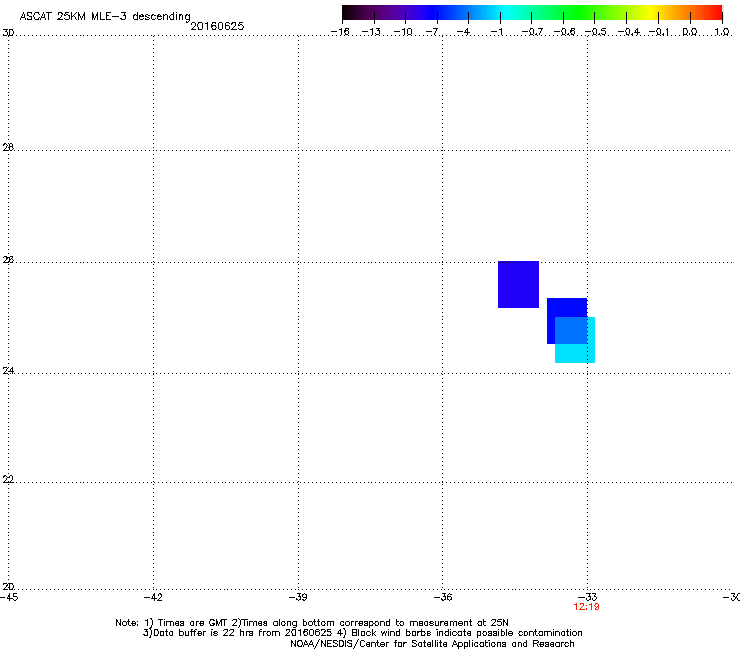Click the -0.4 label on the color scale
740x650 pixels.
pos(629,32)
